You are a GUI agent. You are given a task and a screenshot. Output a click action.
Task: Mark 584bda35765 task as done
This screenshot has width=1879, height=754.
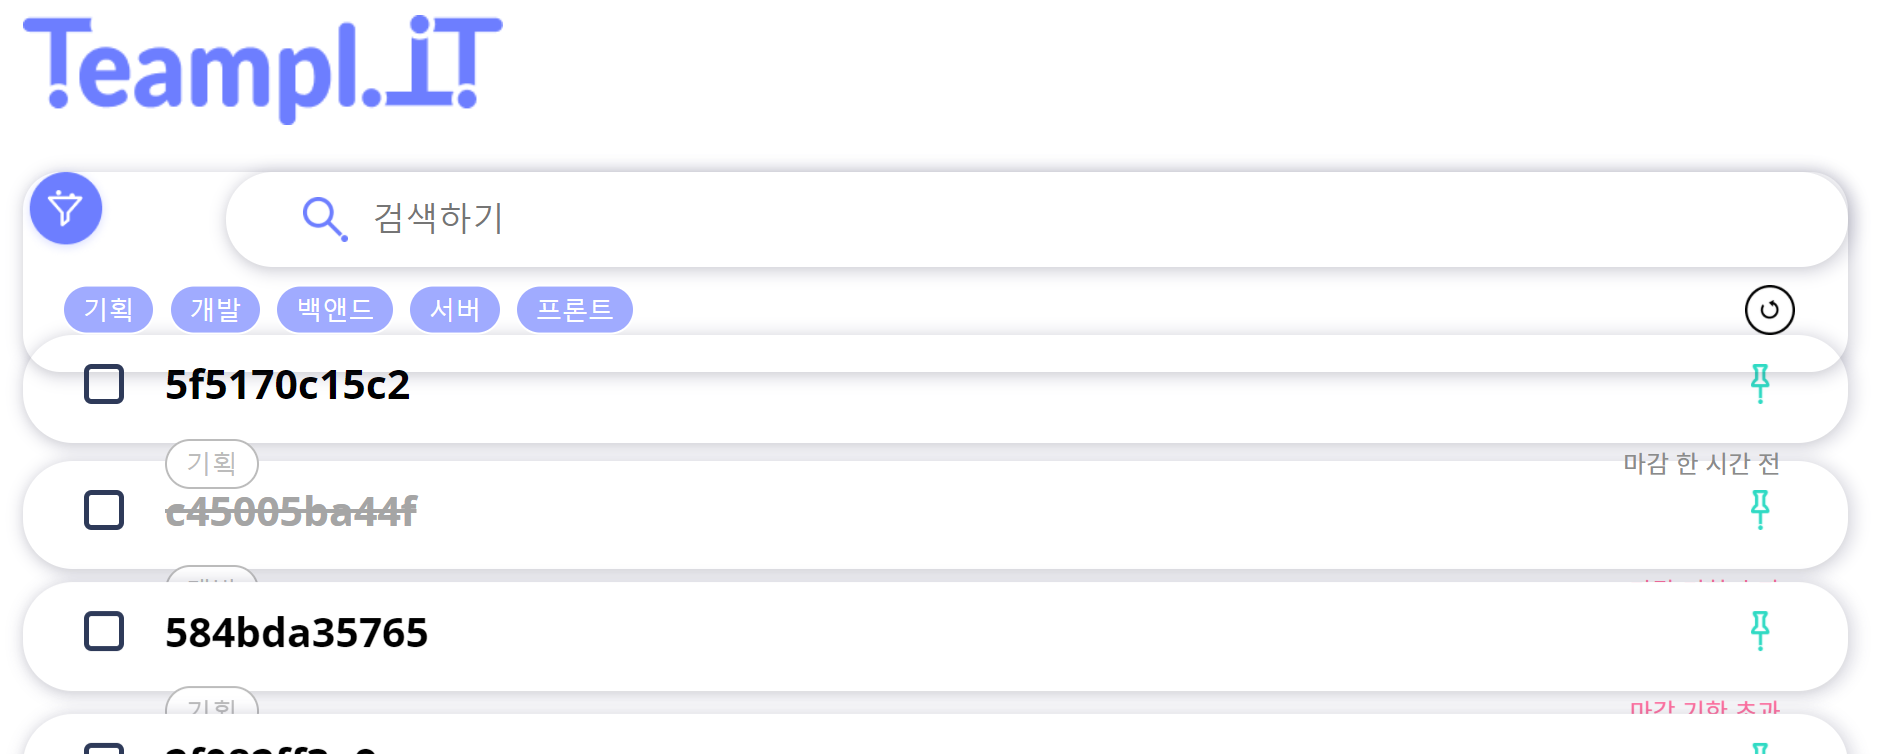[x=104, y=631]
